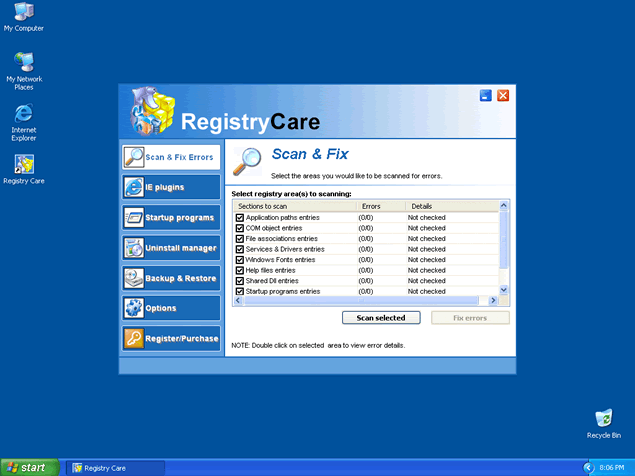The width and height of the screenshot is (635, 476).
Task: Open the Options gear icon
Action: pyautogui.click(x=134, y=308)
